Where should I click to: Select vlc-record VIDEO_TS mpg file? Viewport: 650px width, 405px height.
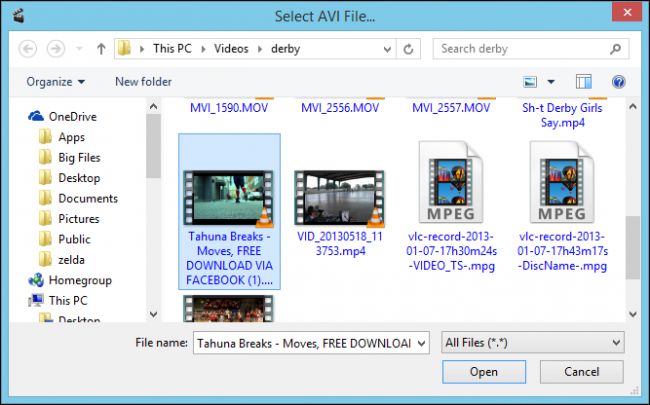tap(451, 206)
